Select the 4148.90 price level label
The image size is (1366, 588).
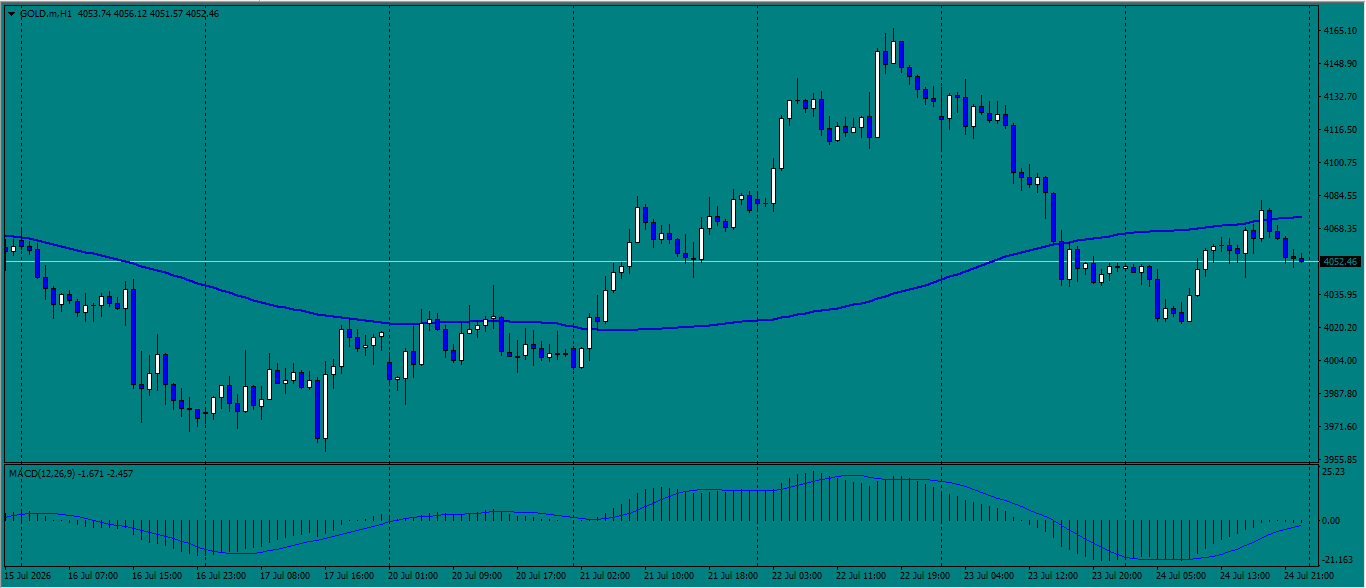1339,64
